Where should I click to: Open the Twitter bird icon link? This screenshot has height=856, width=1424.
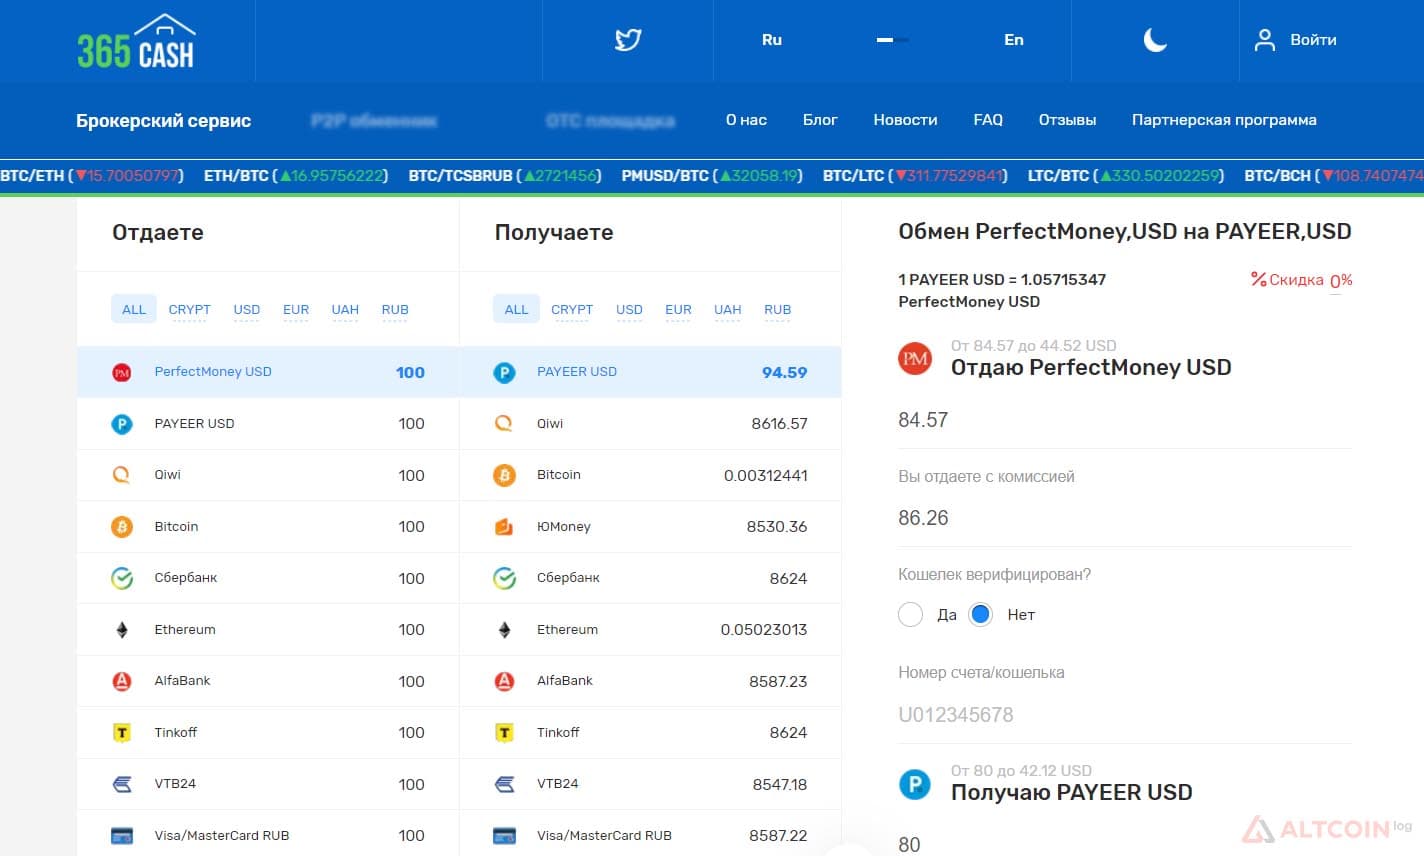tap(628, 40)
